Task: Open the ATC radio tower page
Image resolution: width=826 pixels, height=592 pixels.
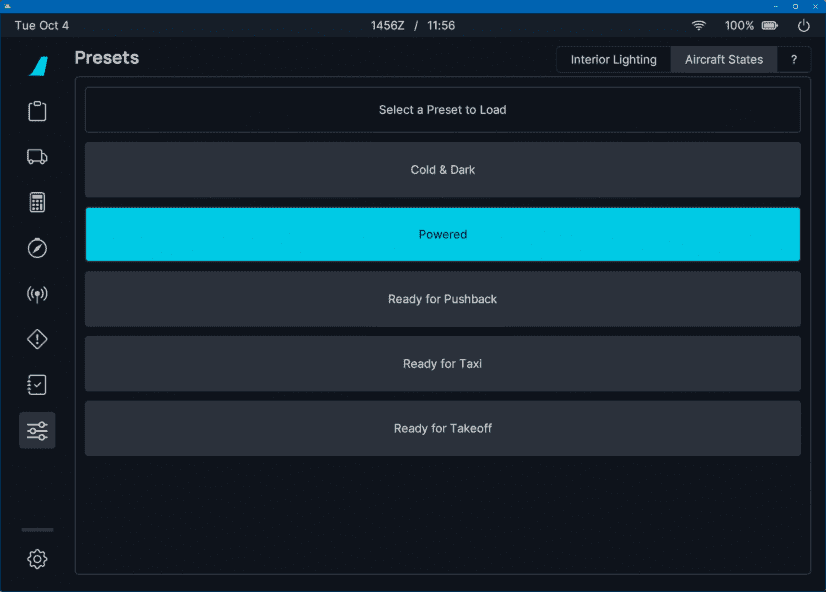Action: click(x=37, y=294)
